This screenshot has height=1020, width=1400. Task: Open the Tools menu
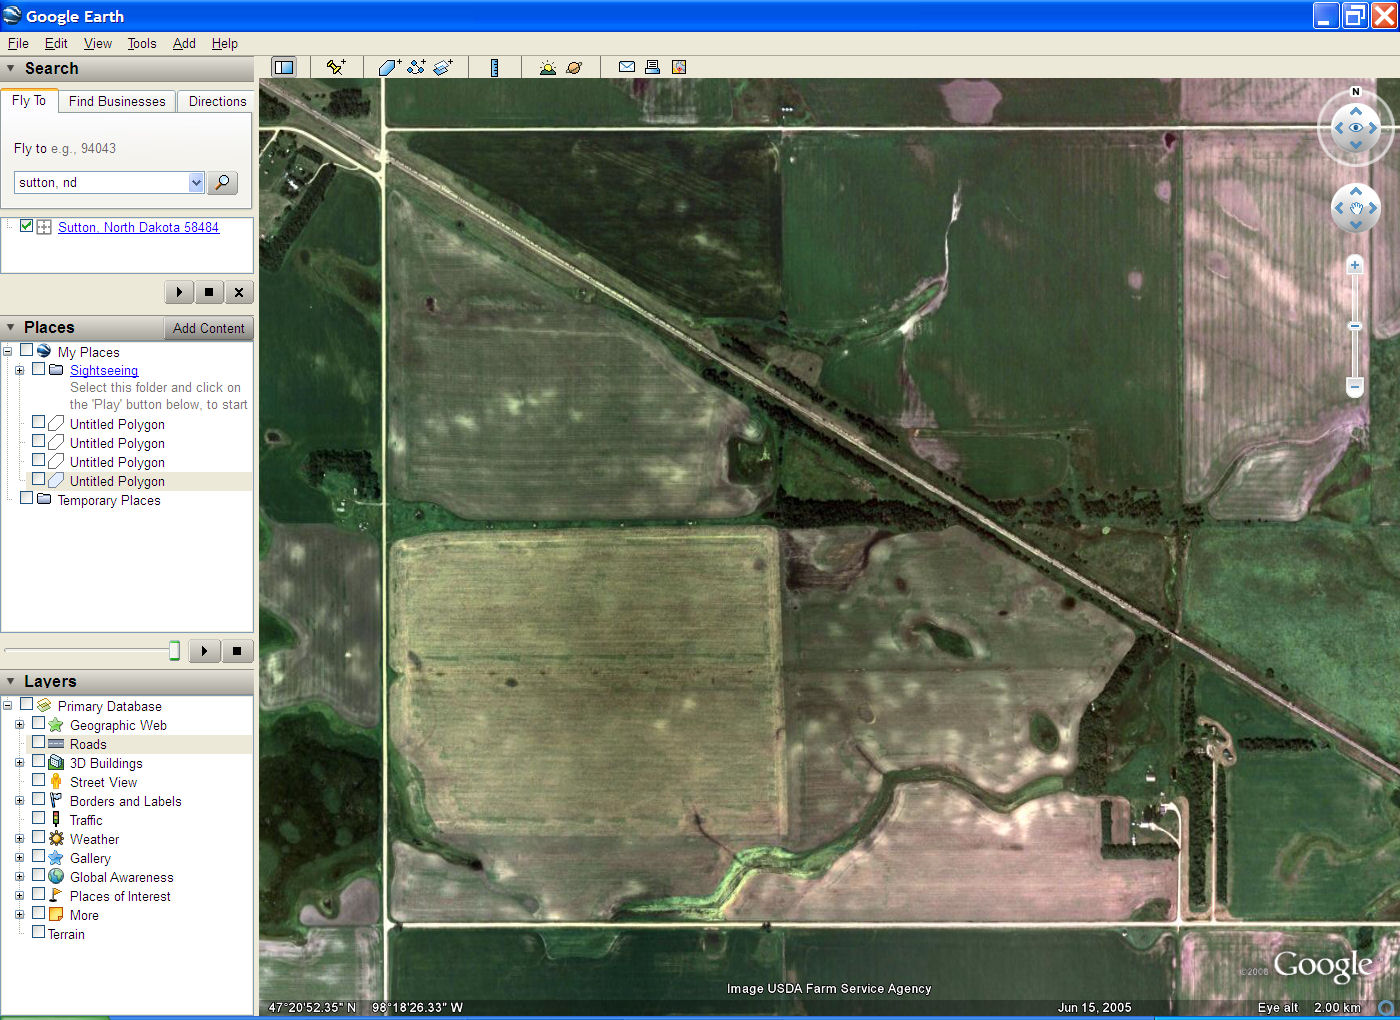click(142, 43)
